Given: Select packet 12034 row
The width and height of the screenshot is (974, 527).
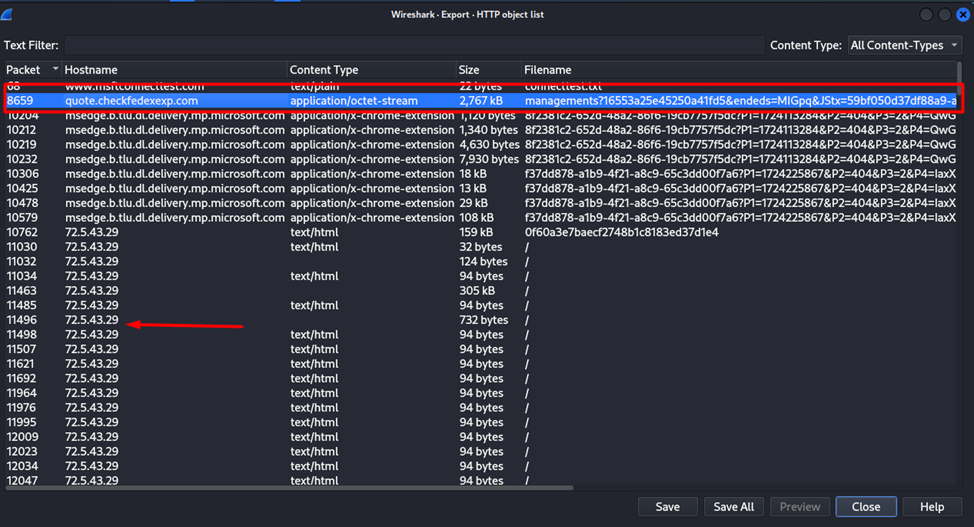Looking at the screenshot, I should tap(481, 466).
